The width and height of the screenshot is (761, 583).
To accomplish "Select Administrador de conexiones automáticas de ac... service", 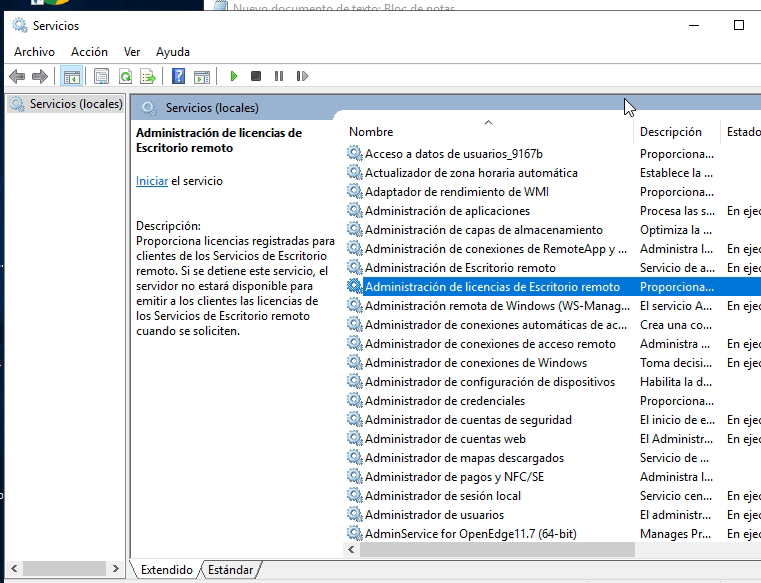I will coord(496,325).
